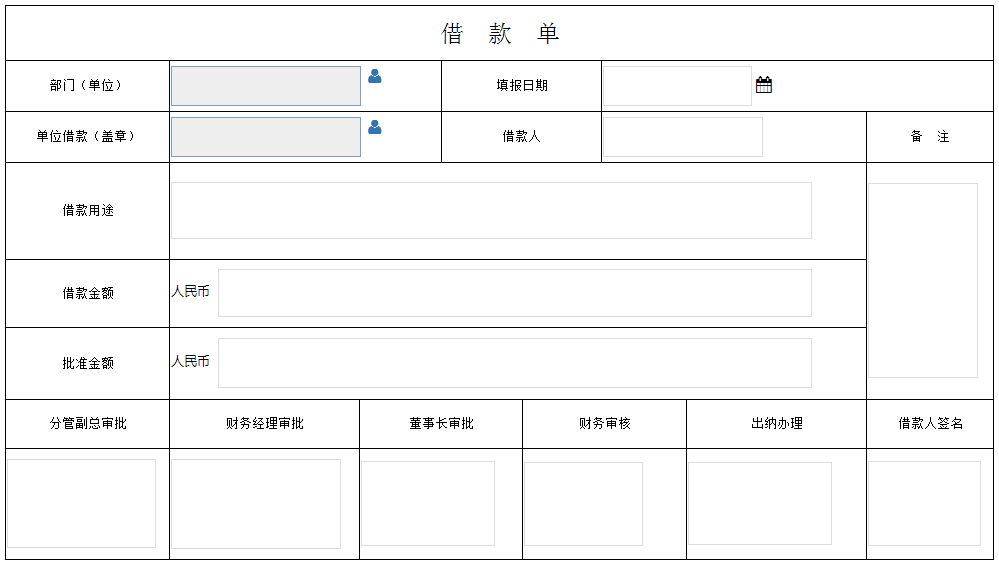The height and width of the screenshot is (567, 999).
Task: Click the 填报日期 label cell
Action: 522,85
